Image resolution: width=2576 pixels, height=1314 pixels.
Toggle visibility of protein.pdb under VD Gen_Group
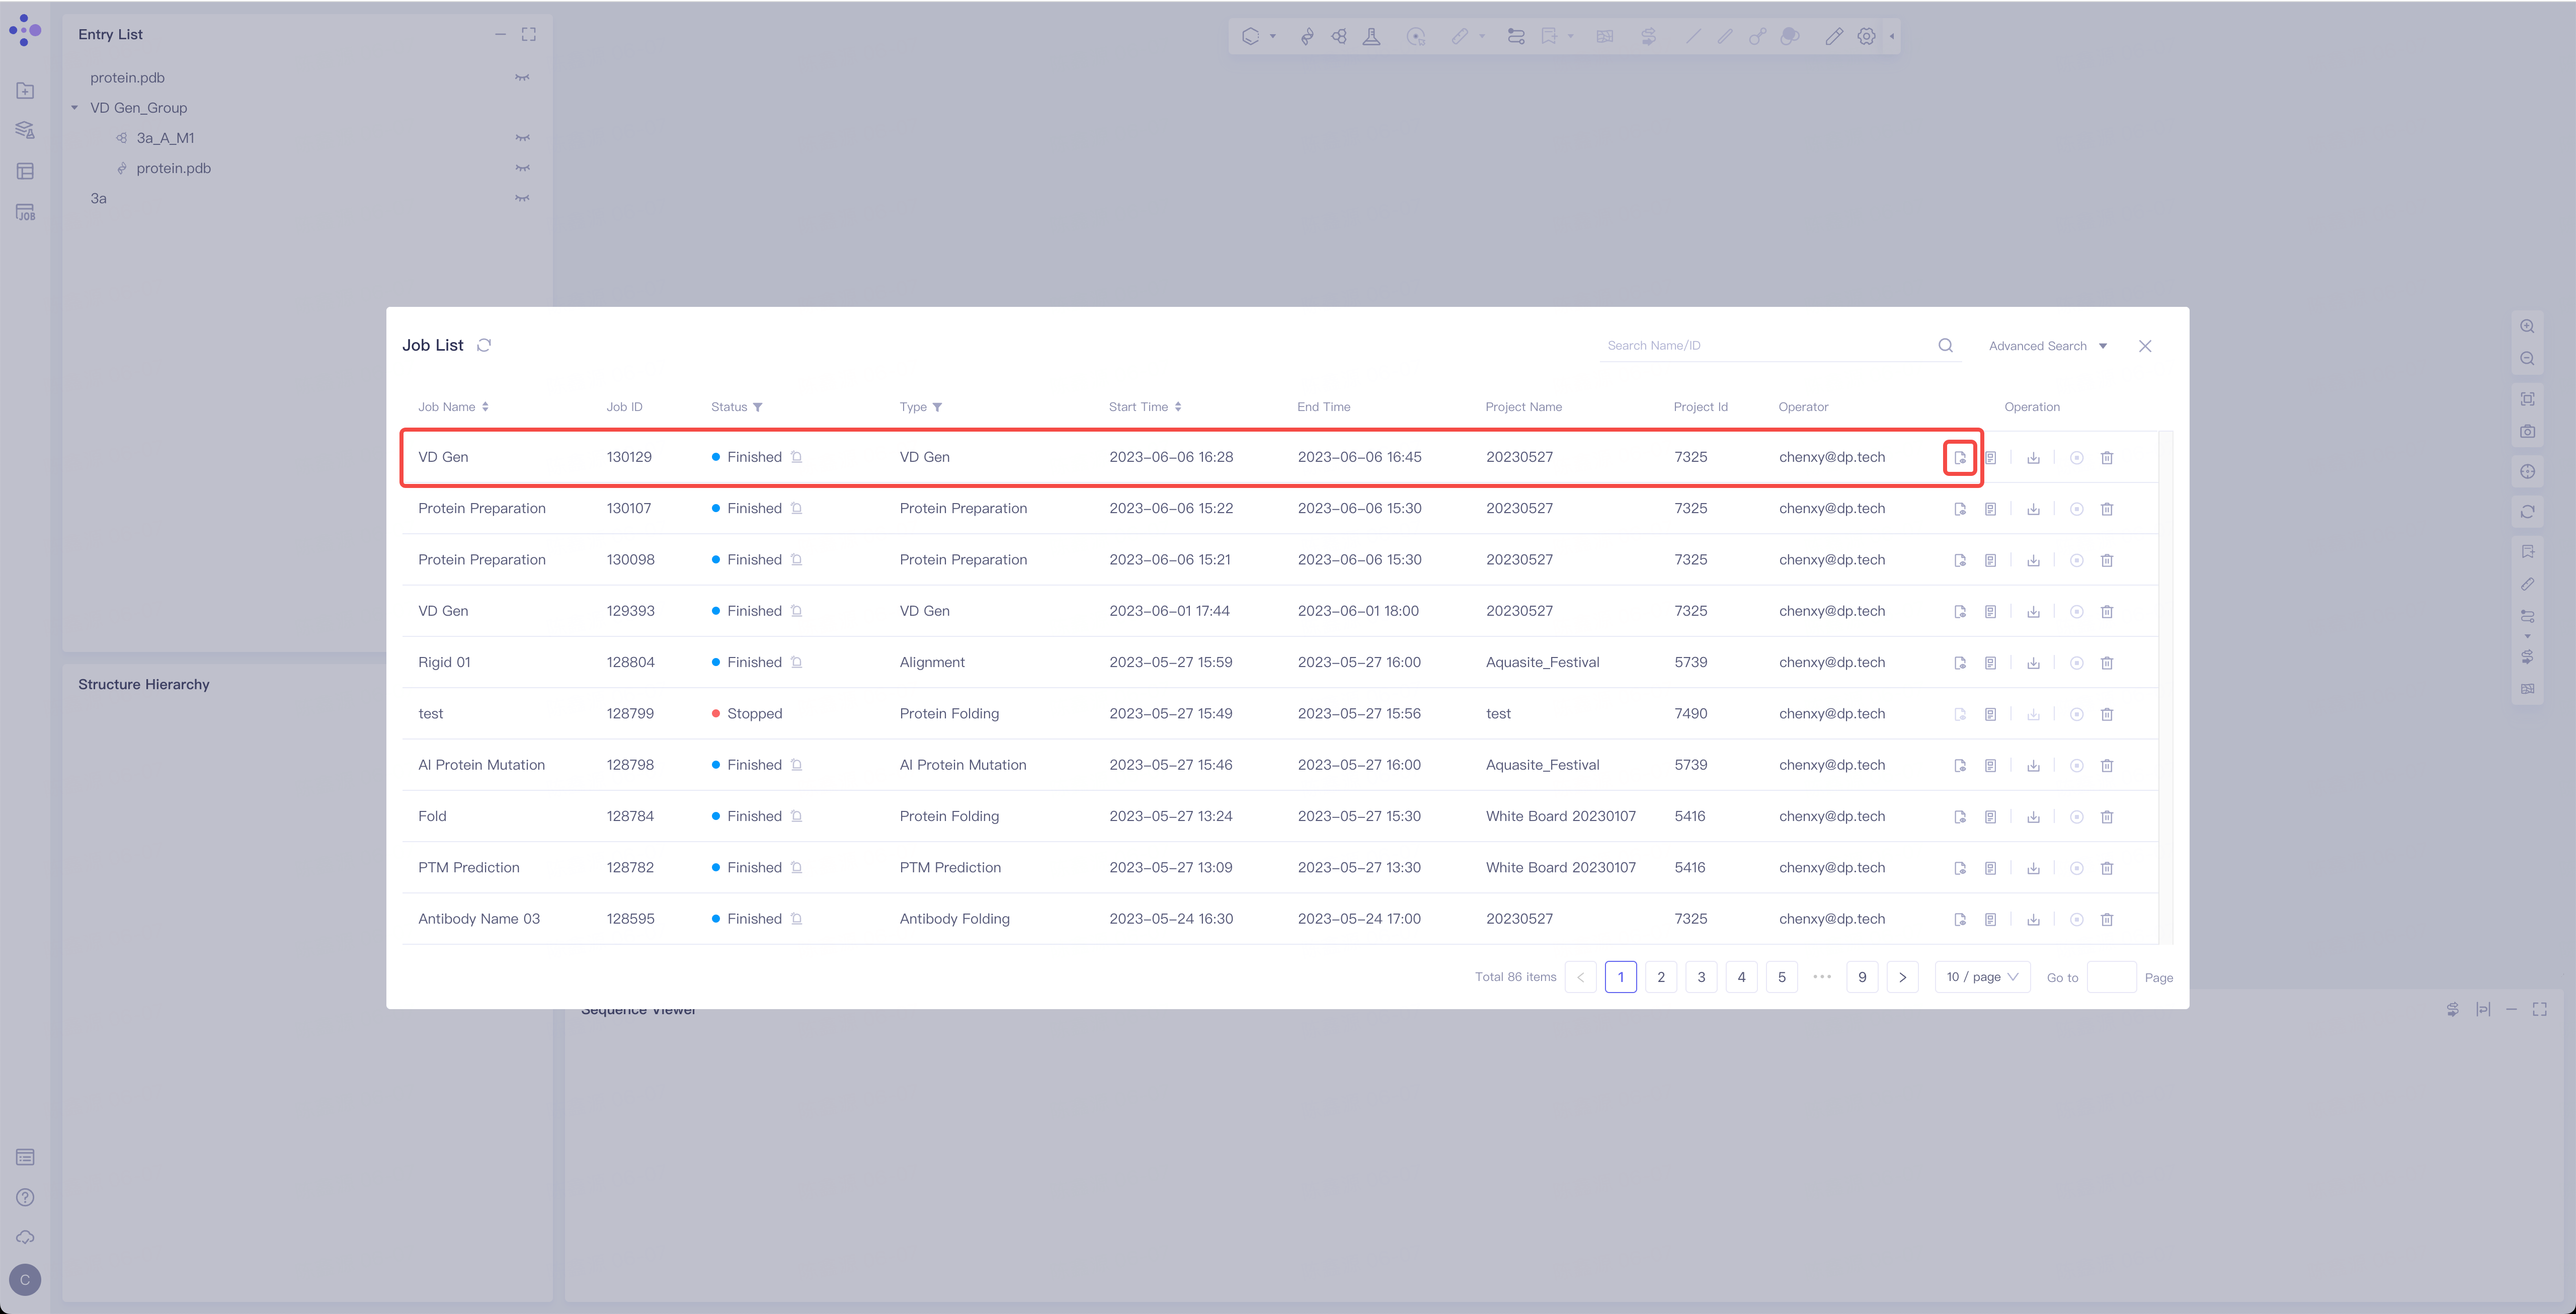pos(522,168)
